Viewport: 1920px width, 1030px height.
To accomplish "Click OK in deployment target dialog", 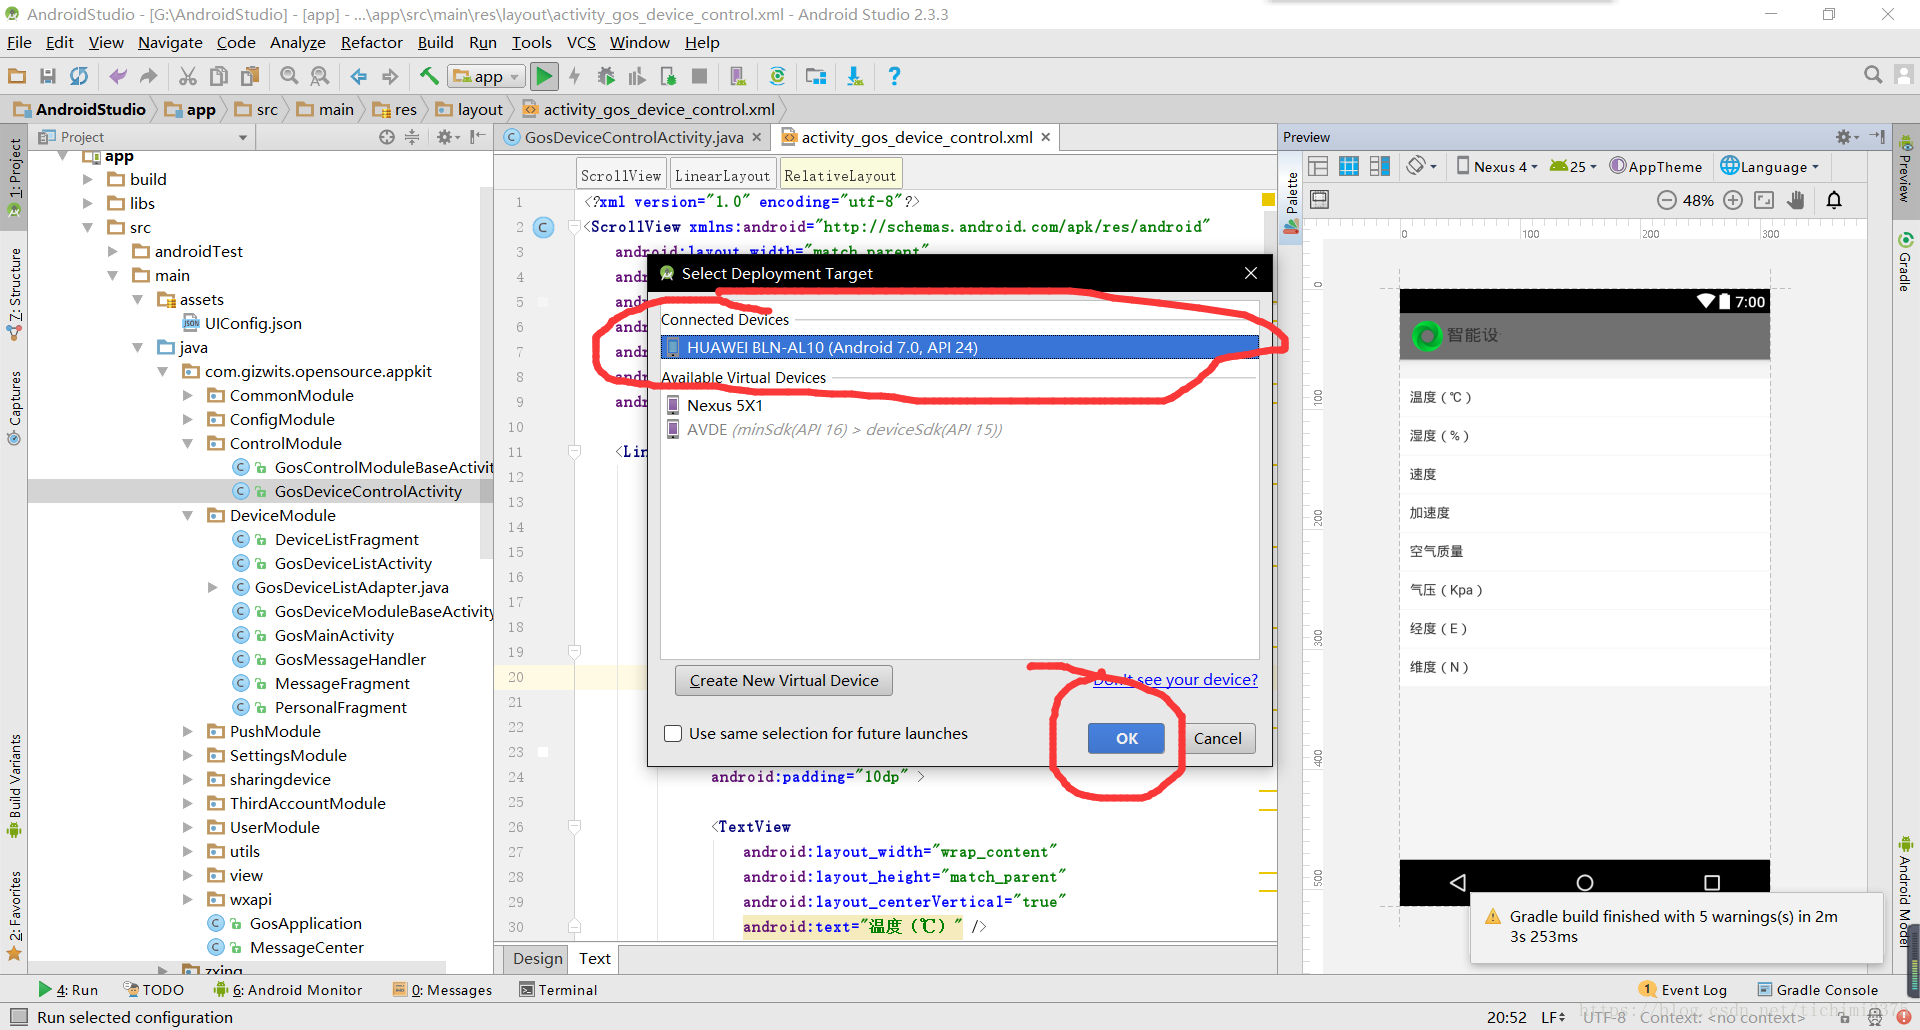I will (1126, 738).
